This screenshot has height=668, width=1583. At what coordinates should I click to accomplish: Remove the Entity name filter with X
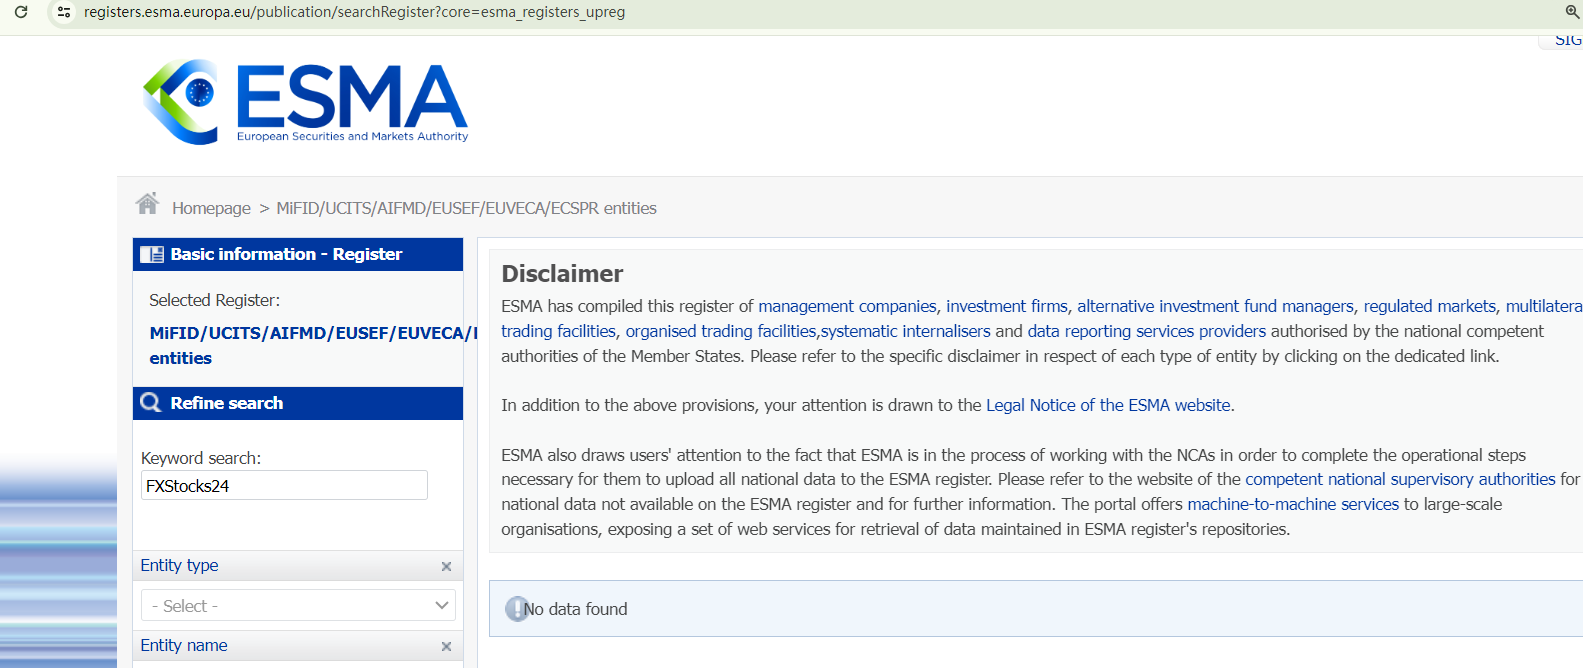click(446, 646)
